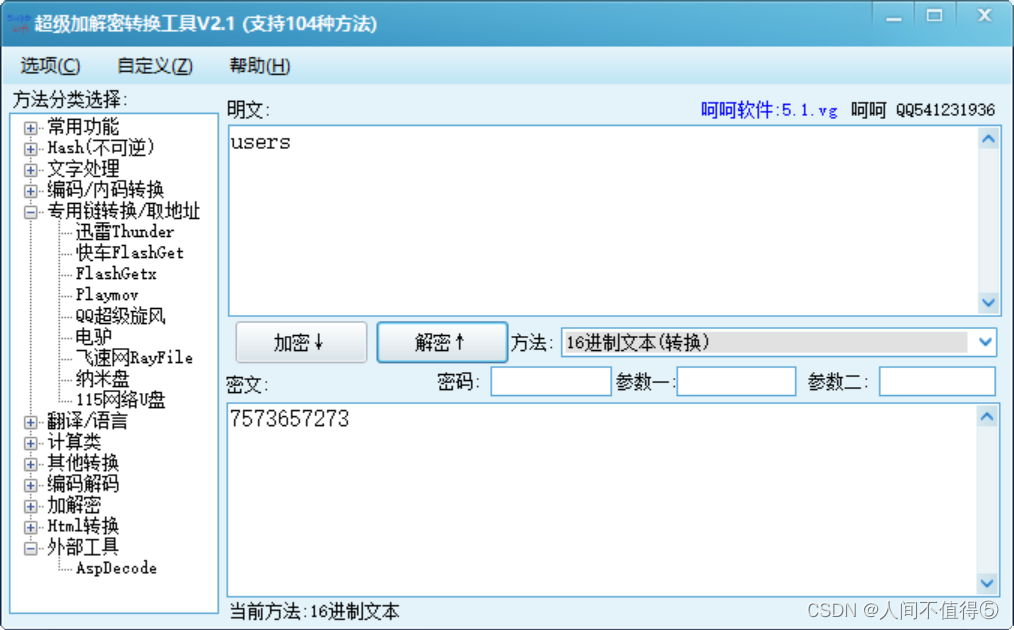
Task: Expand the 编码解码 tree node
Action: (30, 484)
